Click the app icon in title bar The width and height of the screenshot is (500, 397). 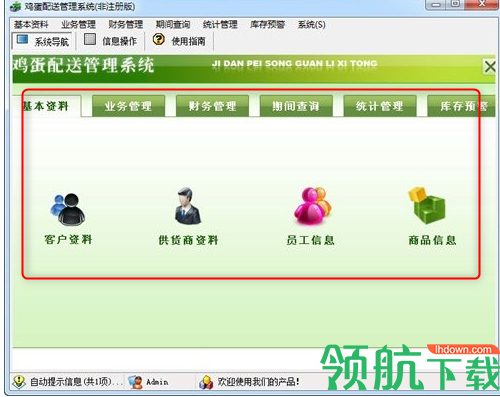click(x=15, y=6)
